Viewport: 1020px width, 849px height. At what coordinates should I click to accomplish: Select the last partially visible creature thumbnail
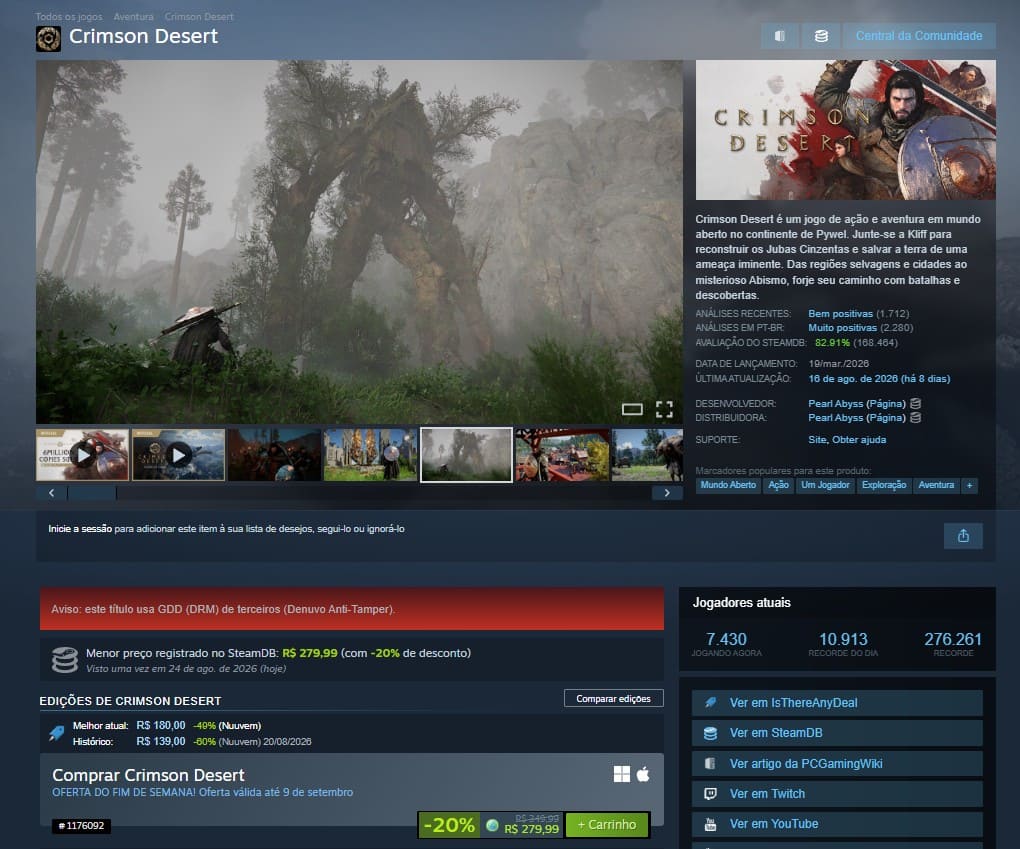click(x=647, y=455)
